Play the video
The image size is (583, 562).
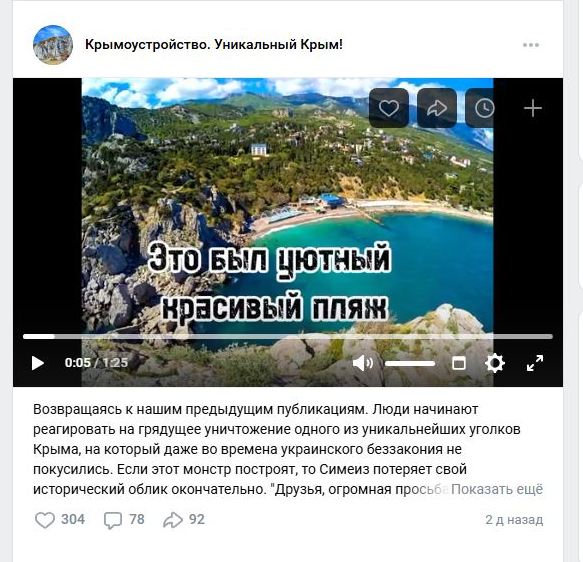point(38,363)
